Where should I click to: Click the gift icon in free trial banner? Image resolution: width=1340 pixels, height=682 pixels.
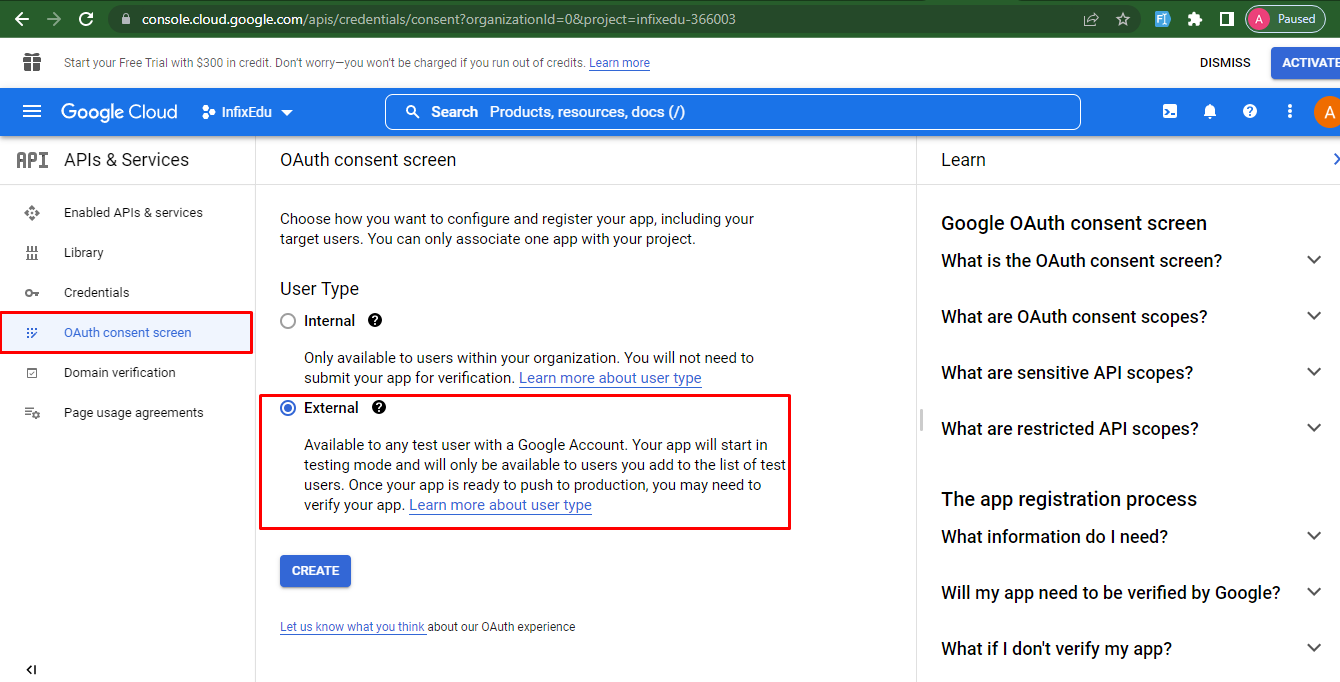click(32, 62)
